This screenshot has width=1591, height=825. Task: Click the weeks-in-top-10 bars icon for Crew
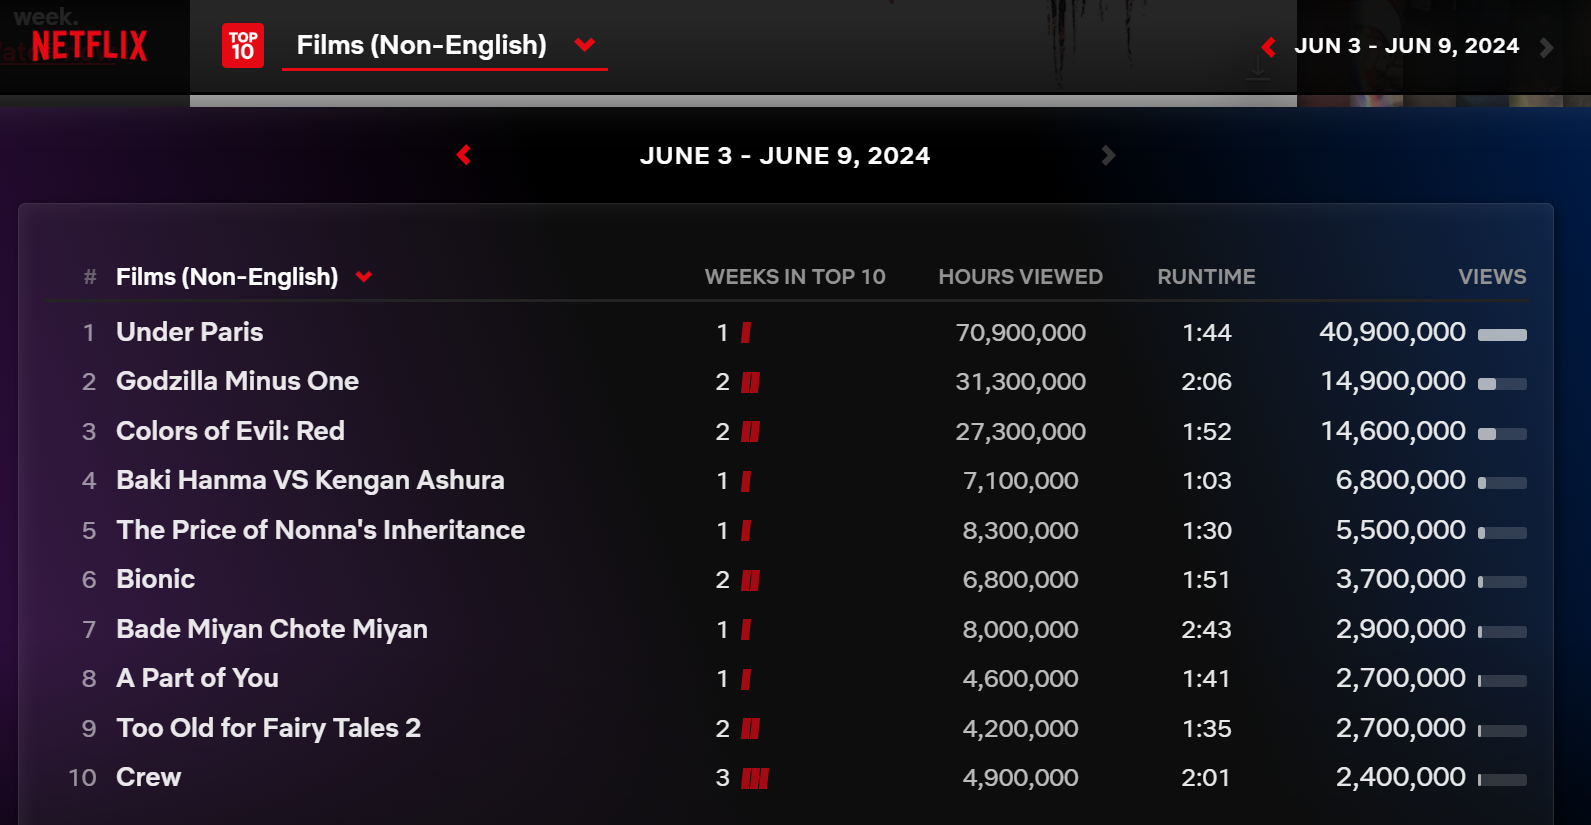pos(755,778)
